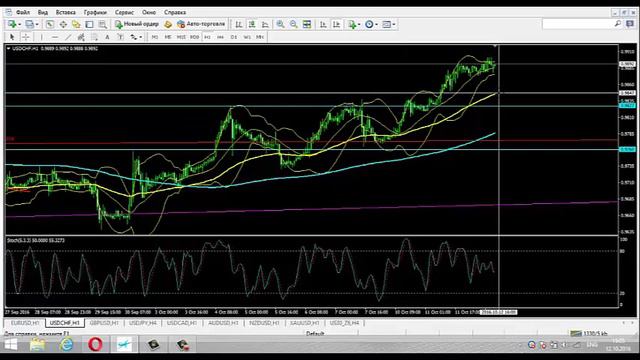This screenshot has height=360, width=640.
Task: Open the periods clock icon
Action: pos(369,24)
